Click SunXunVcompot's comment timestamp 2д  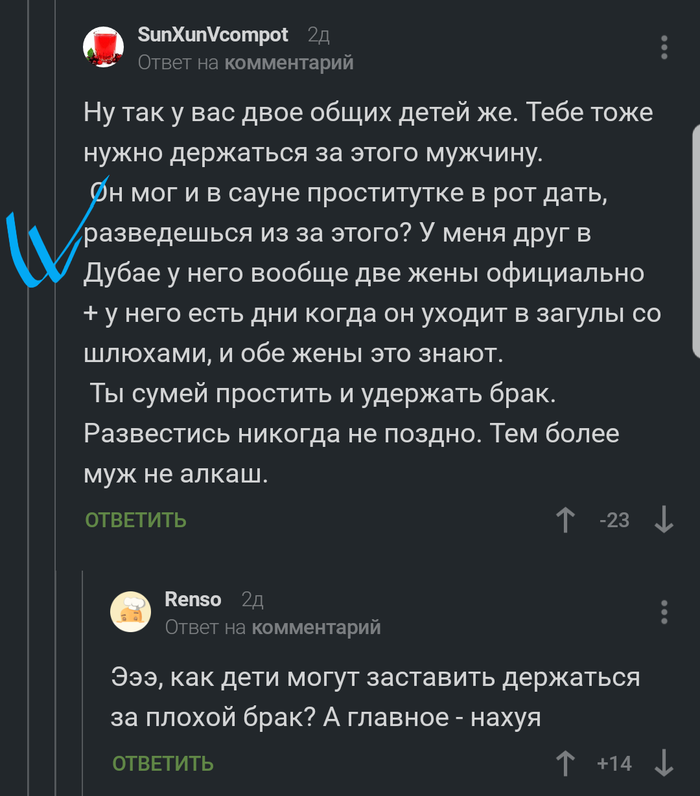pyautogui.click(x=318, y=35)
